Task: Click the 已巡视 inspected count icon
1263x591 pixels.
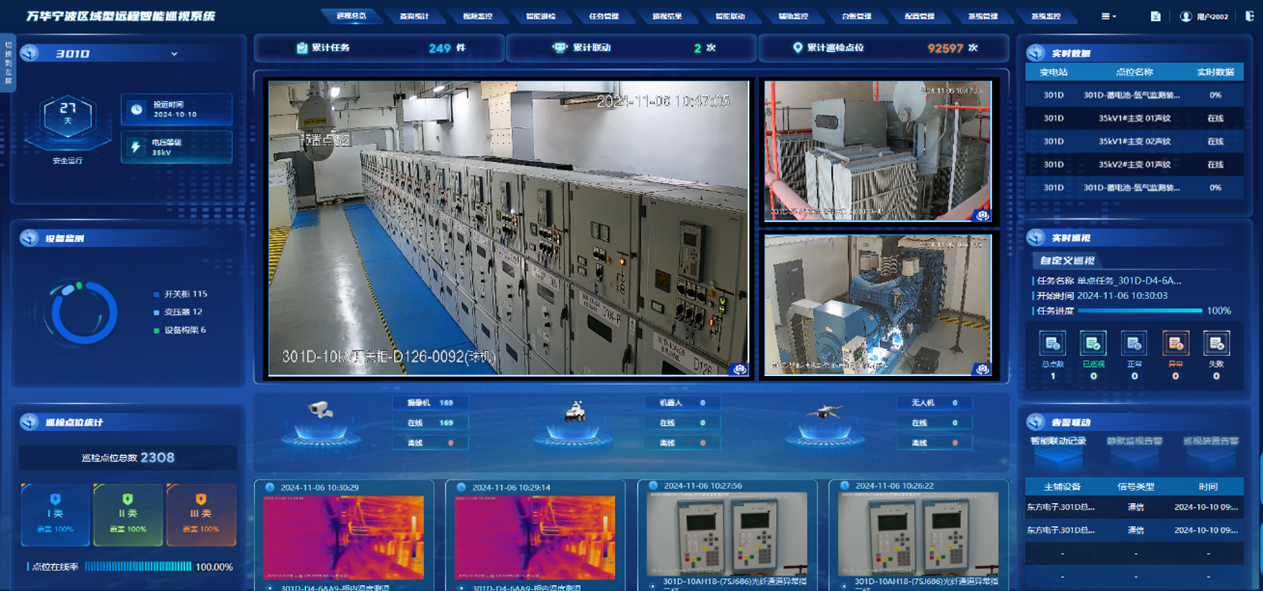Action: coord(1093,344)
